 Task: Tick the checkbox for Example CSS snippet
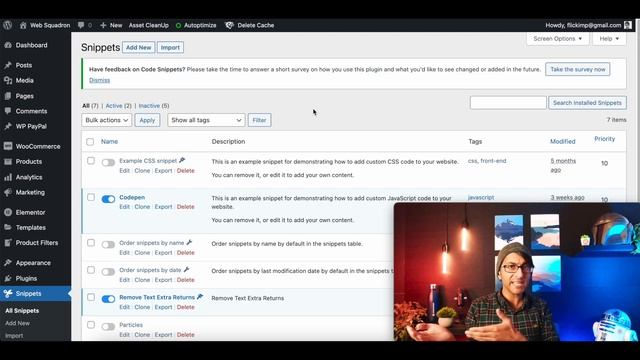click(91, 161)
